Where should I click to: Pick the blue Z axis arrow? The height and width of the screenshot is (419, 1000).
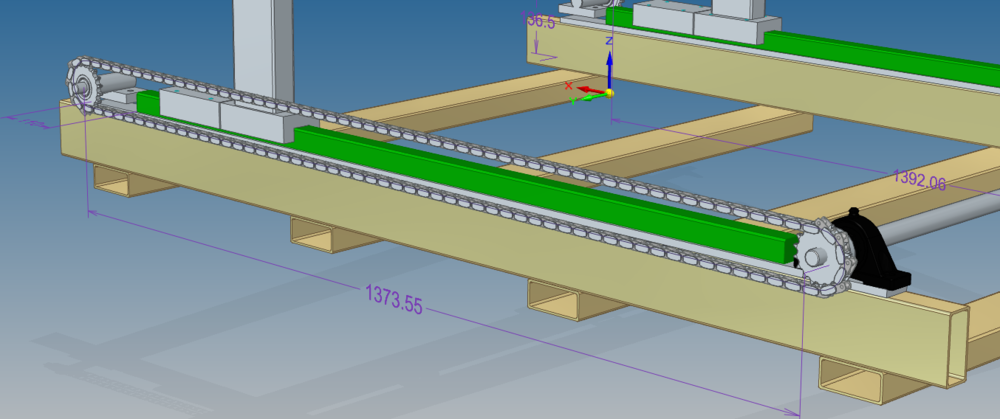click(x=608, y=58)
